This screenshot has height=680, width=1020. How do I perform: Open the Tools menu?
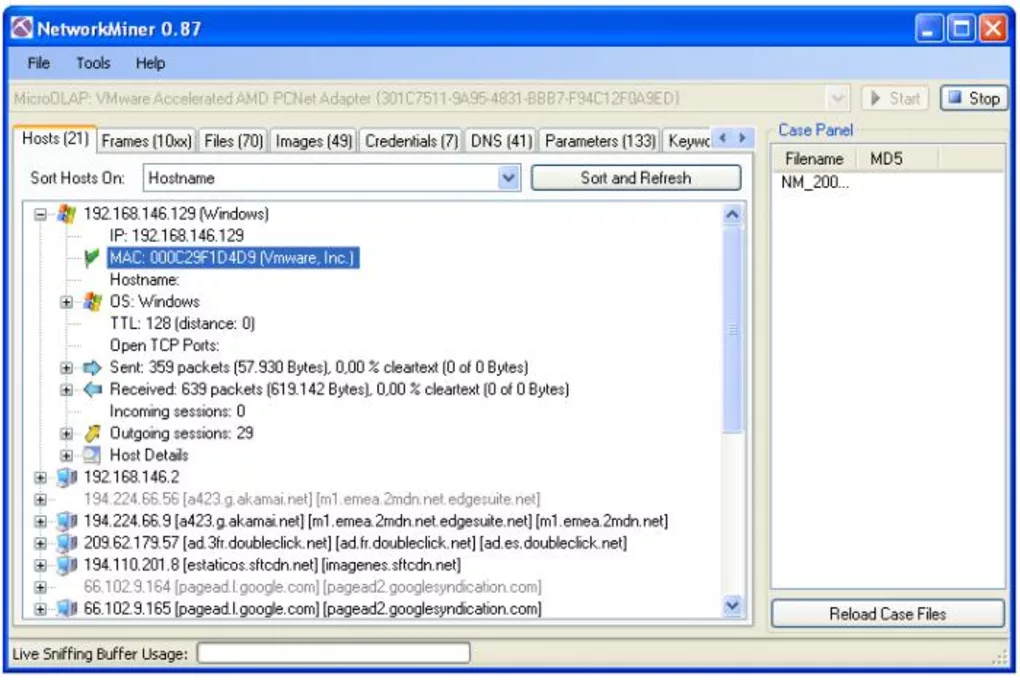point(92,63)
